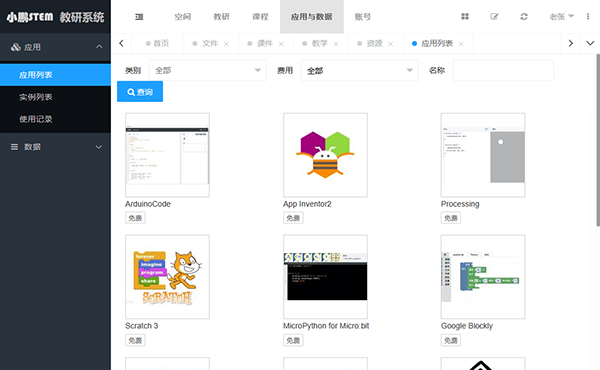The height and width of the screenshot is (370, 600).
Task: Close the 课件 tab
Action: pos(281,44)
